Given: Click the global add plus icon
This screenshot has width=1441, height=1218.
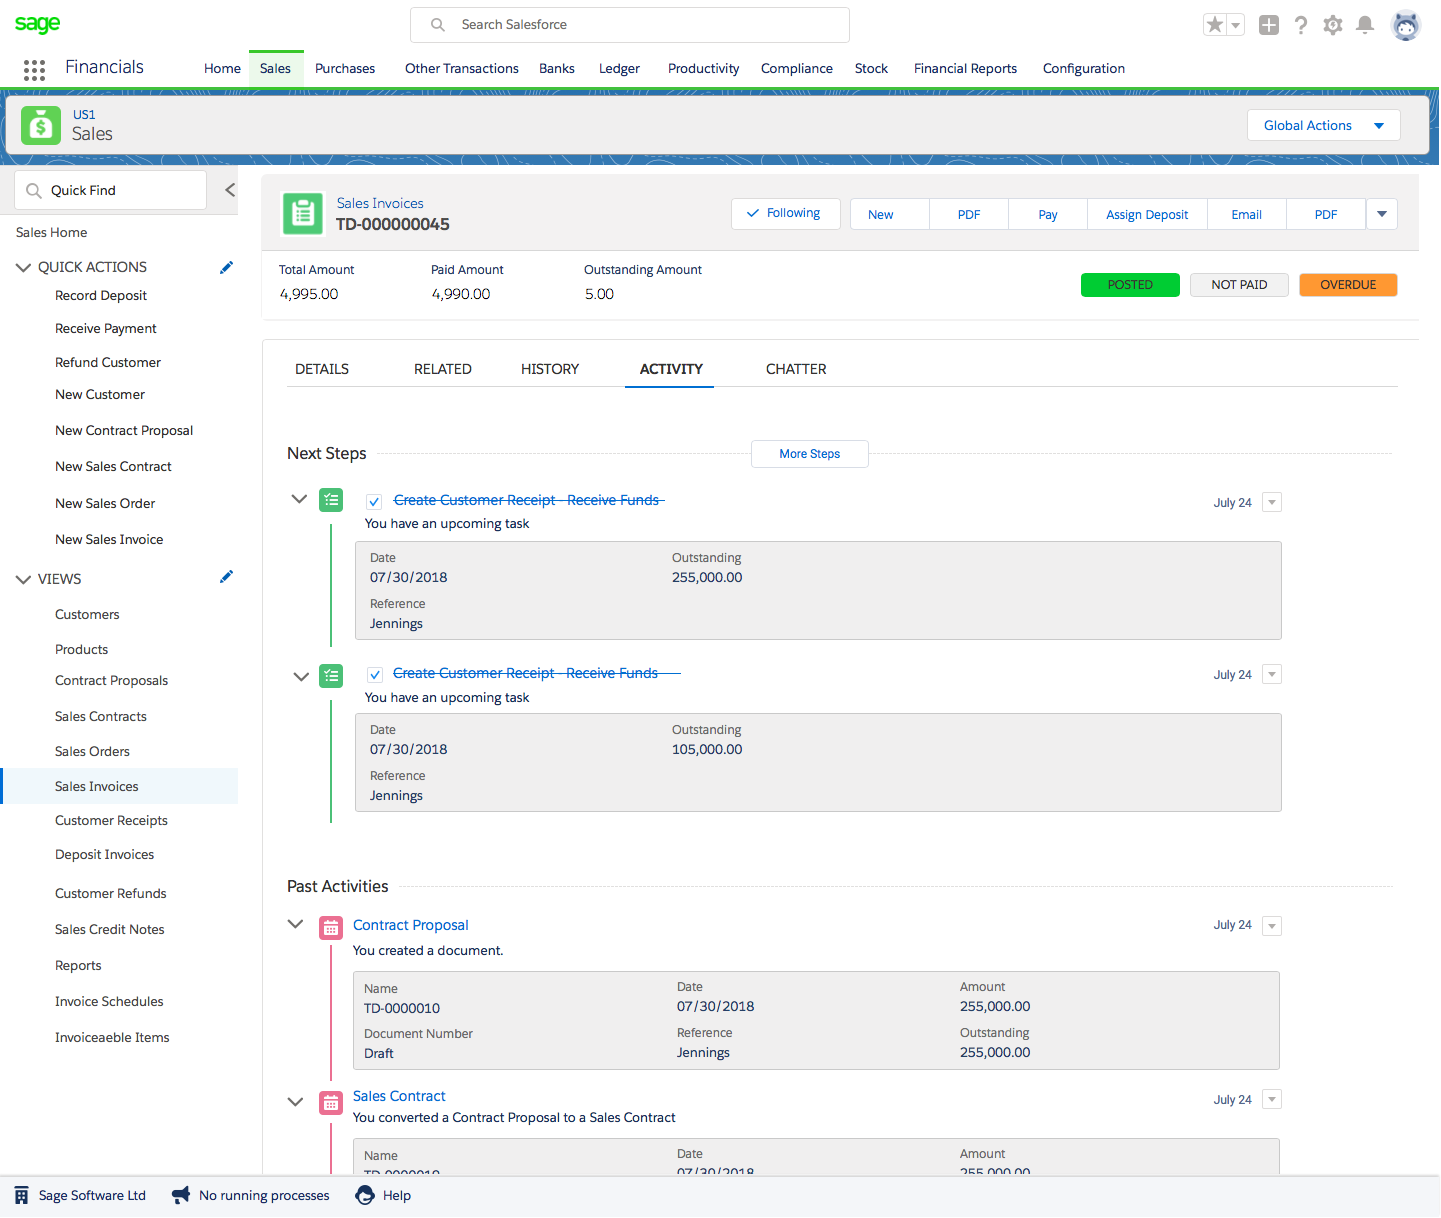Looking at the screenshot, I should [x=1269, y=25].
